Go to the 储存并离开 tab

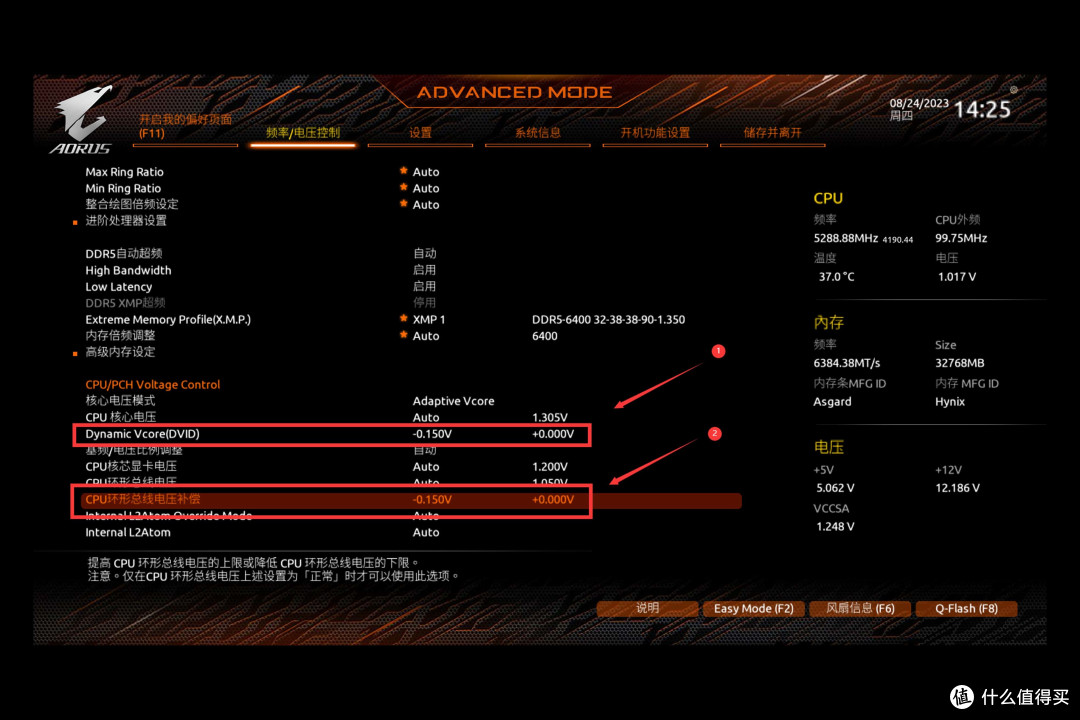pyautogui.click(x=773, y=133)
